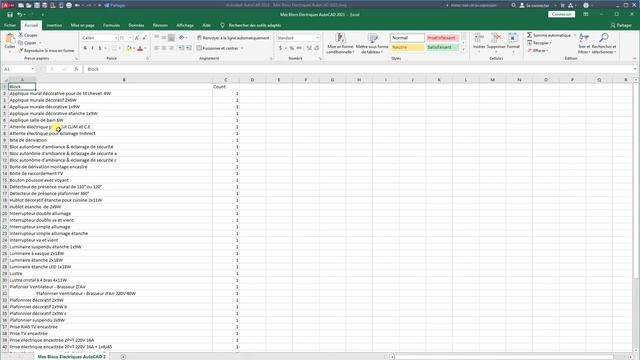
Task: Apply the Satisfaisant cell style
Action: [443, 47]
